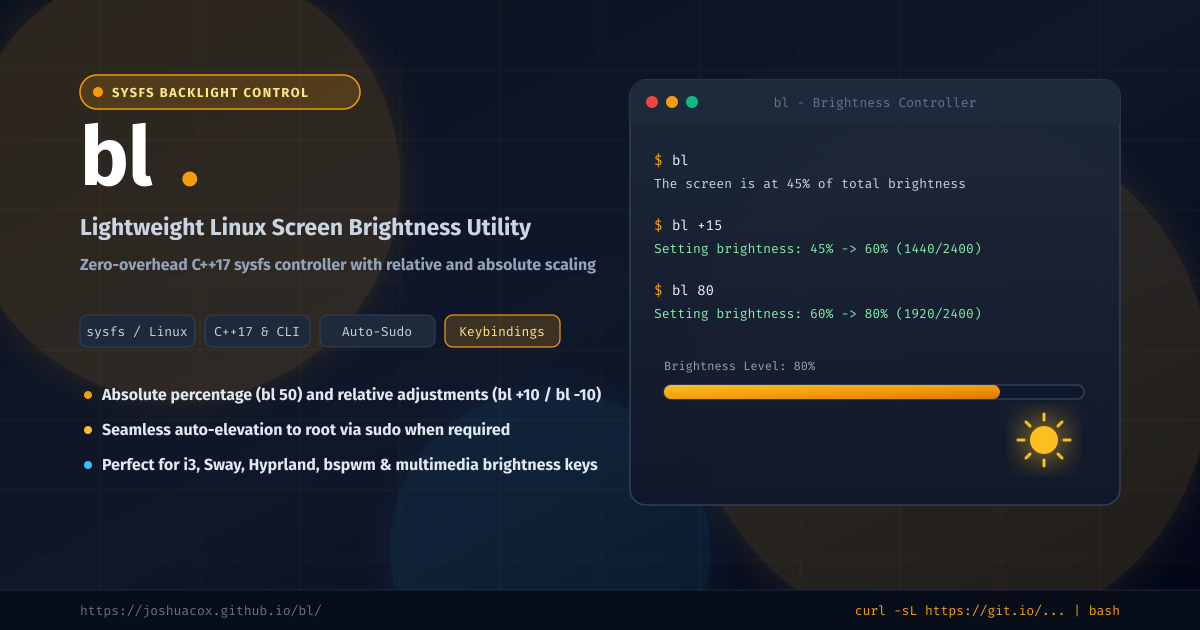Select the sysfs / Linux tag
1200x630 pixels.
coord(137,331)
